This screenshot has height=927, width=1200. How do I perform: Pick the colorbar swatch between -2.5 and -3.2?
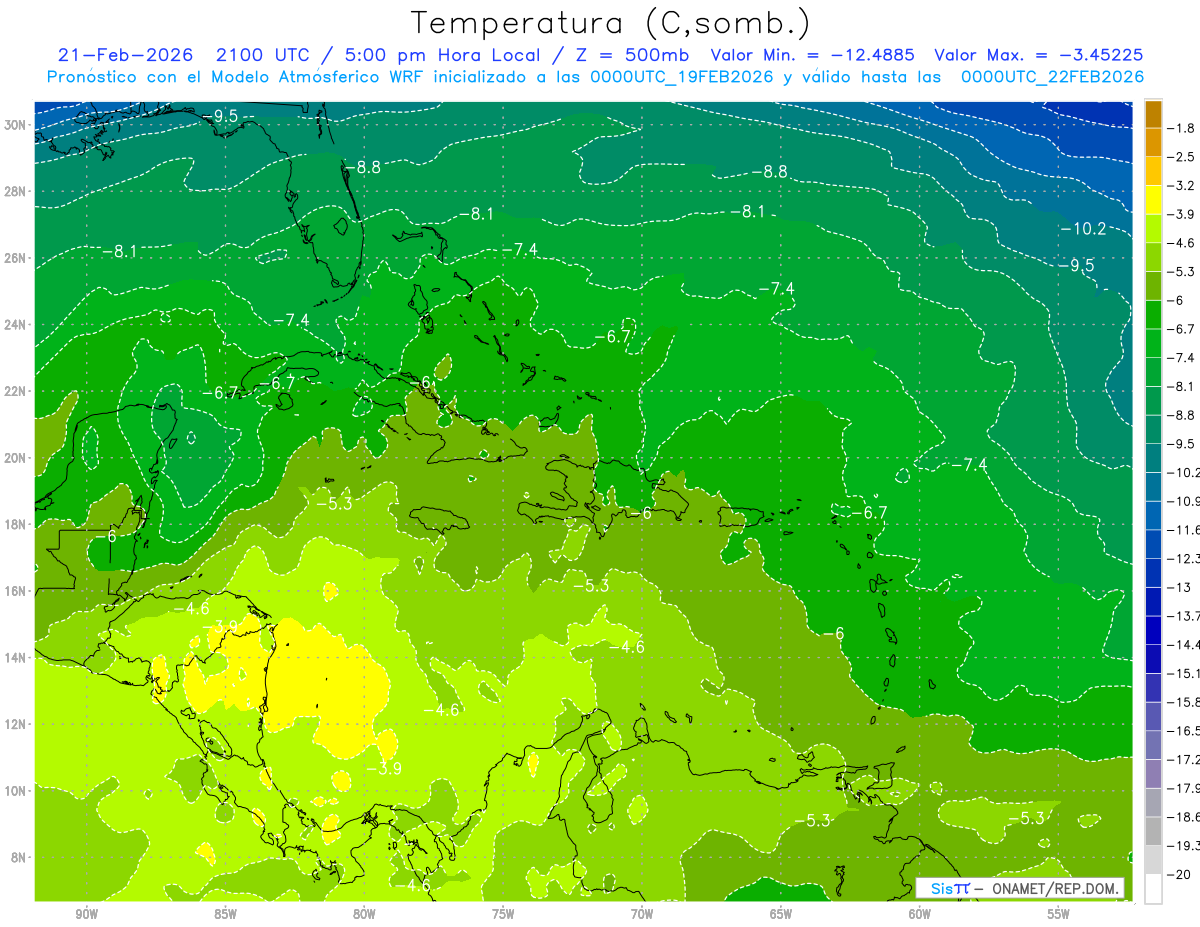point(1153,171)
